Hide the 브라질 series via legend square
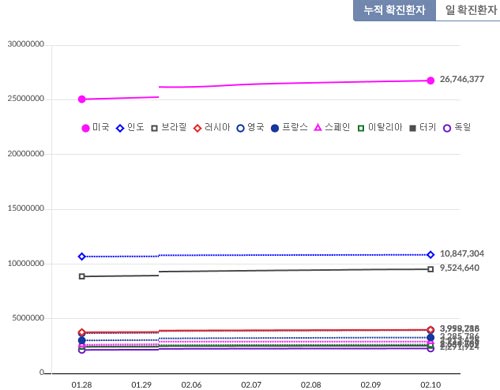Screen dimensions: 500x390 click(x=154, y=128)
